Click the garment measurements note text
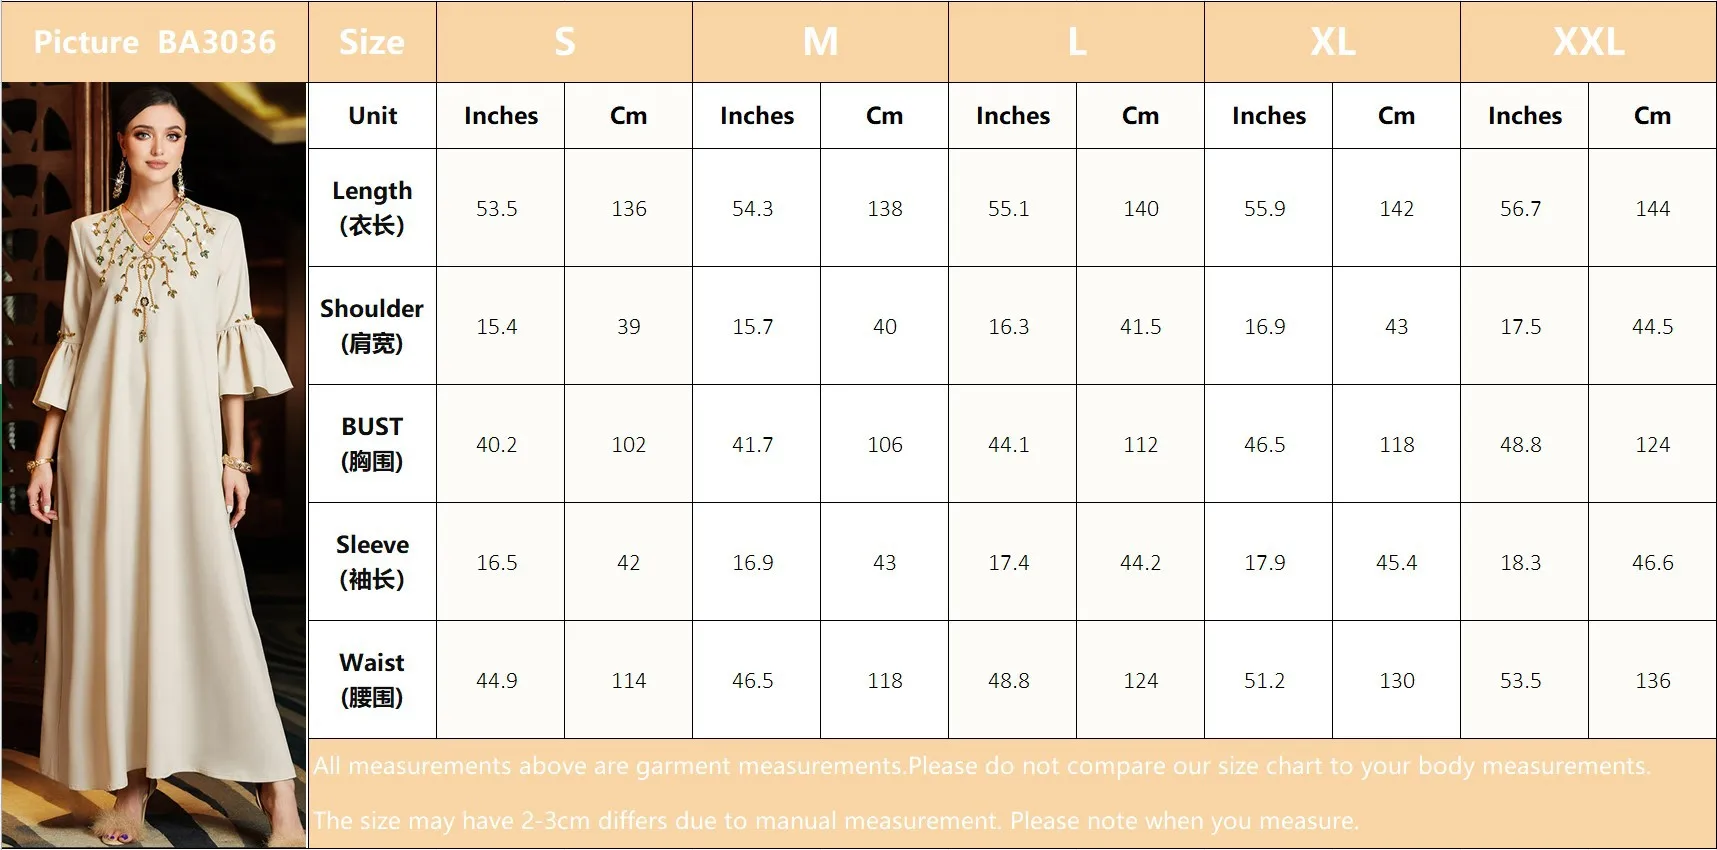 (981, 766)
